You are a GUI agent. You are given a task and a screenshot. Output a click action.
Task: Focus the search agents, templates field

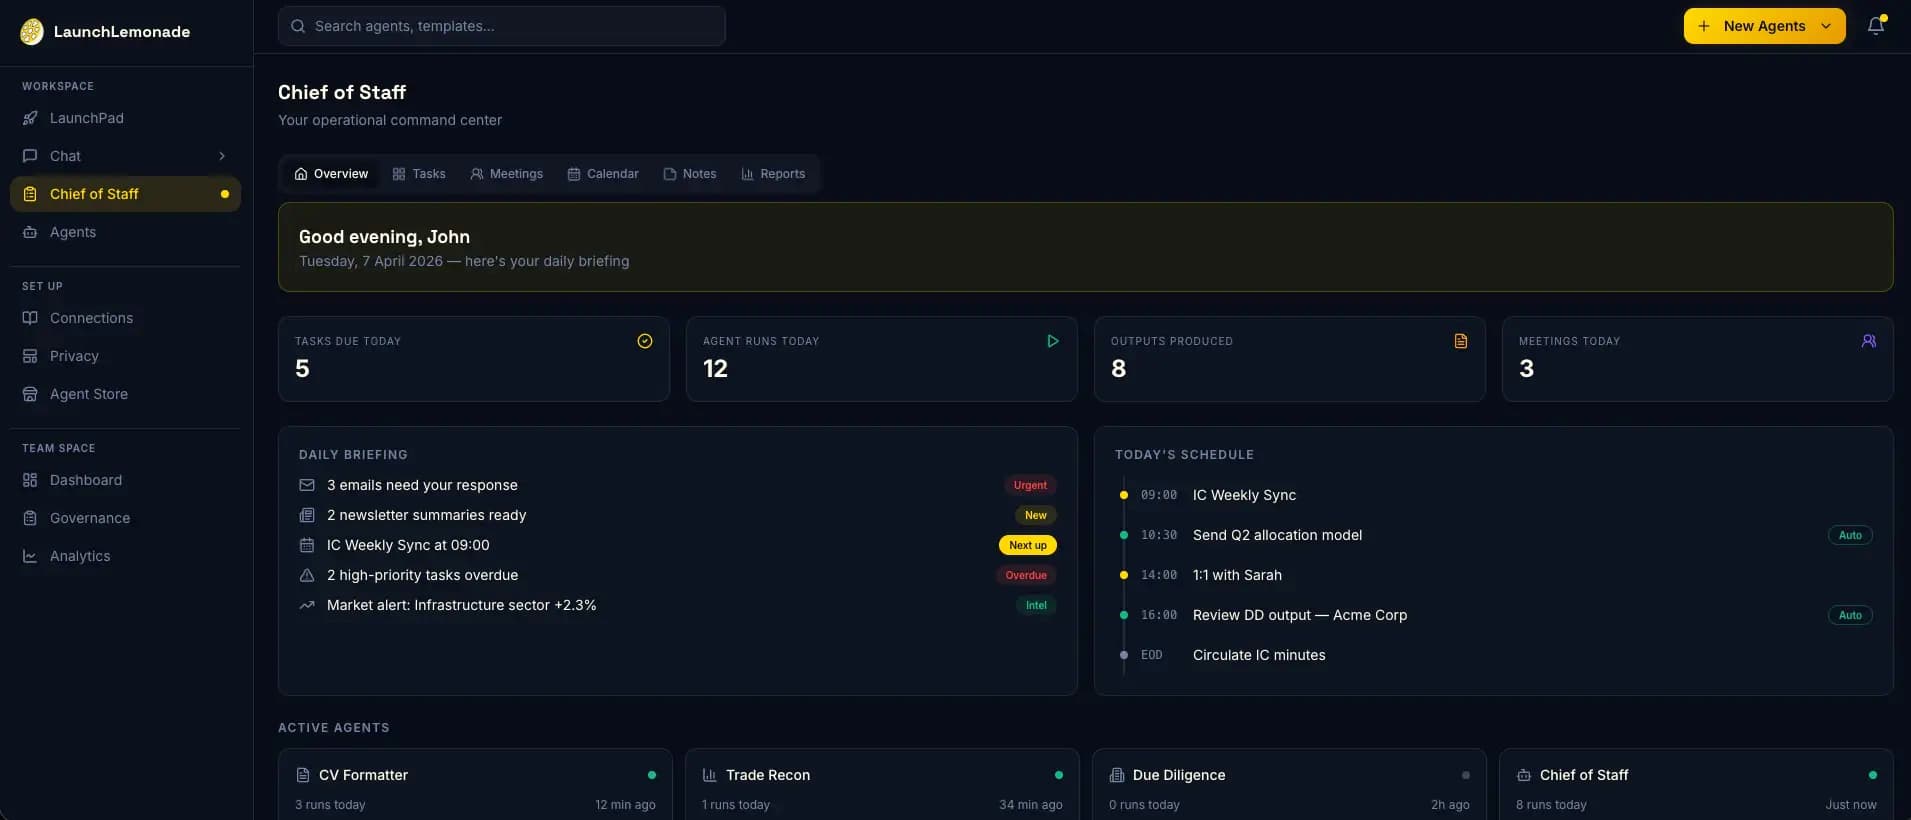(x=501, y=26)
